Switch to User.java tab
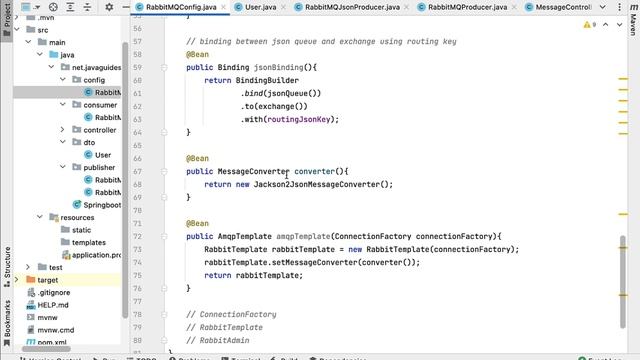Image resolution: width=640 pixels, height=360 pixels. click(x=260, y=7)
